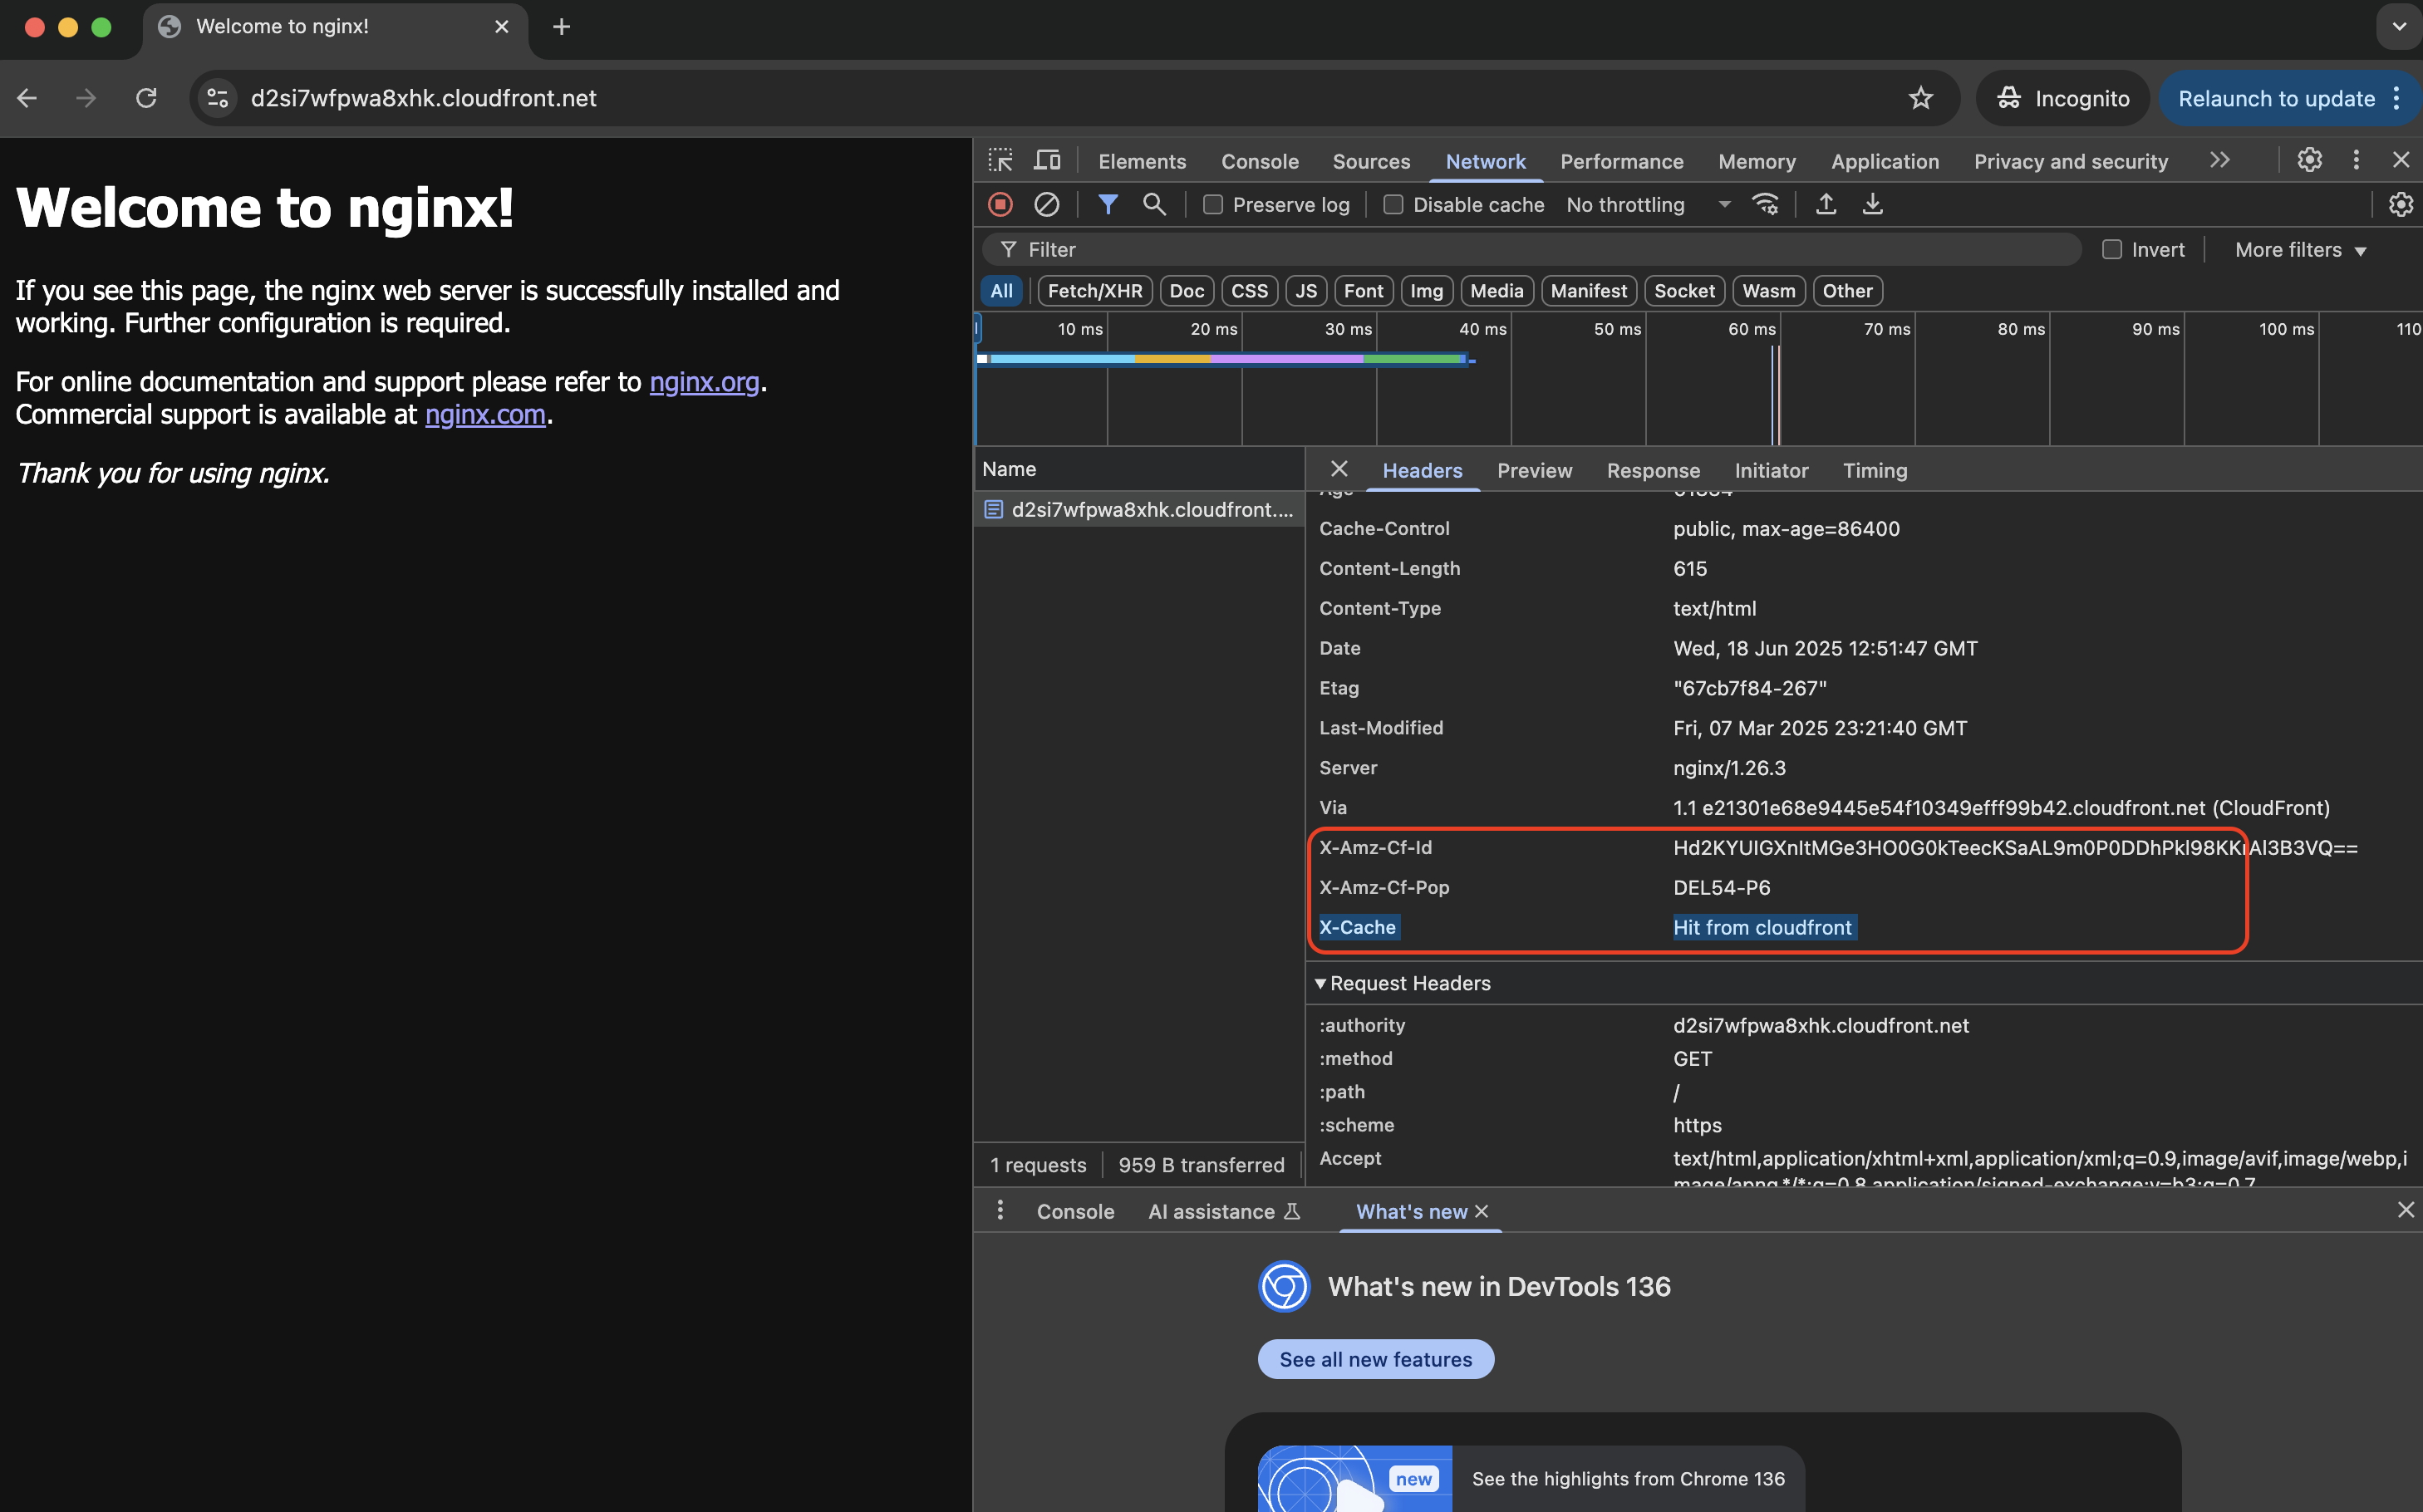
Task: Reload the page with refresh icon
Action: pyautogui.click(x=146, y=98)
